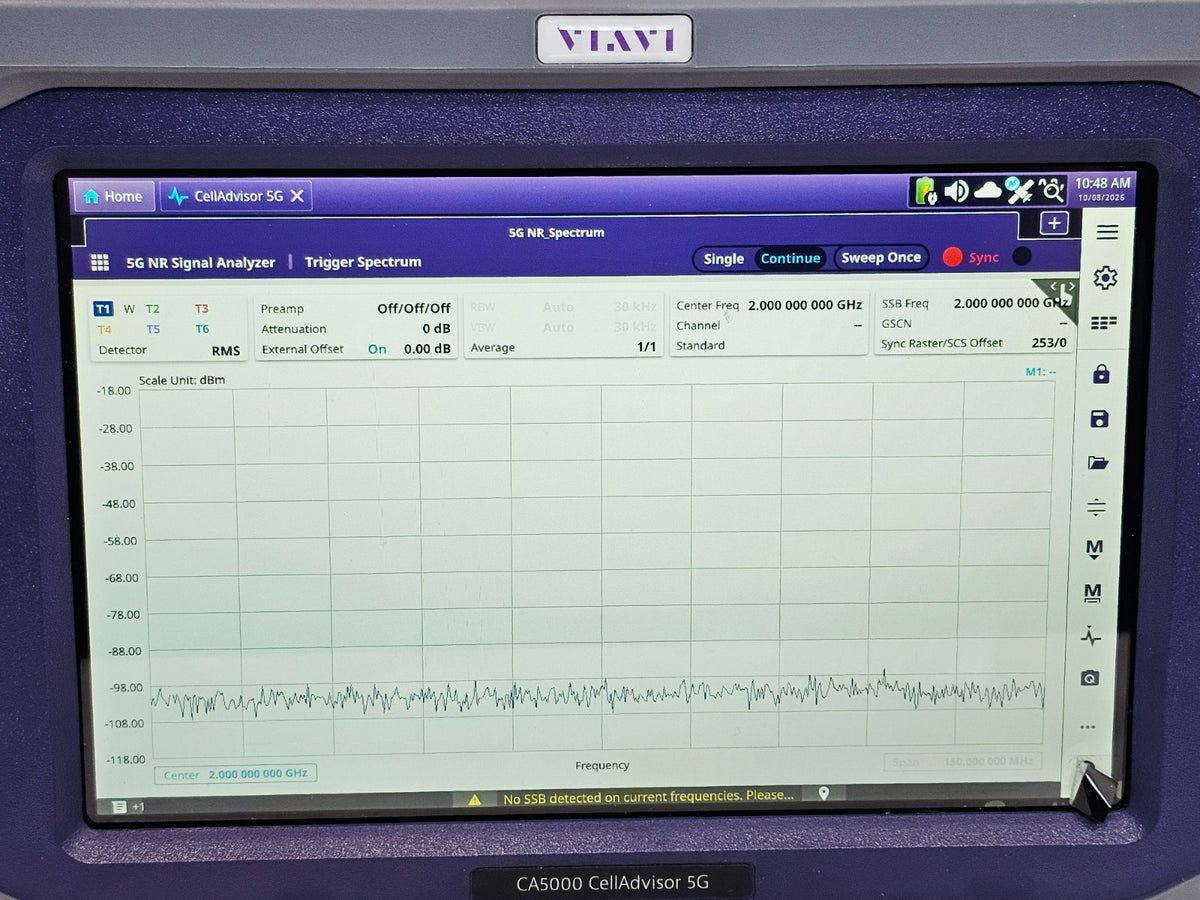Screen dimensions: 1200x900
Task: Tap the screenshot camera icon
Action: [1090, 678]
